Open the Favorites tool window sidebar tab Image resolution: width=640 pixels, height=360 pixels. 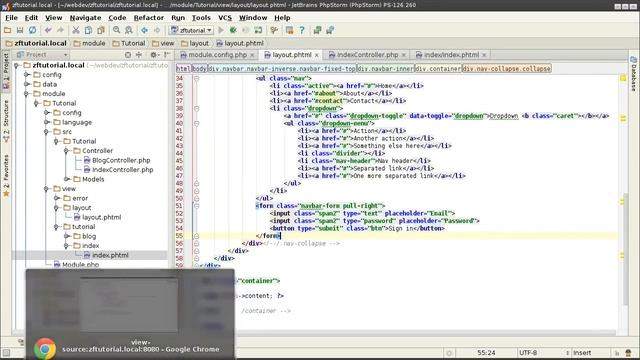click(x=6, y=176)
